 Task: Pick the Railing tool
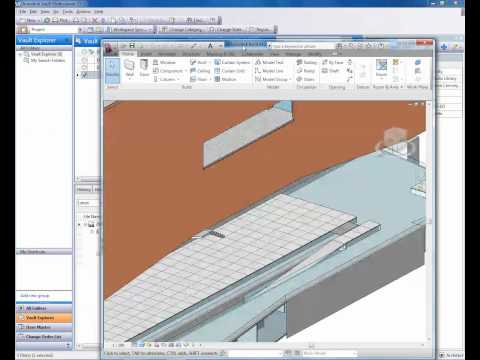(x=306, y=62)
